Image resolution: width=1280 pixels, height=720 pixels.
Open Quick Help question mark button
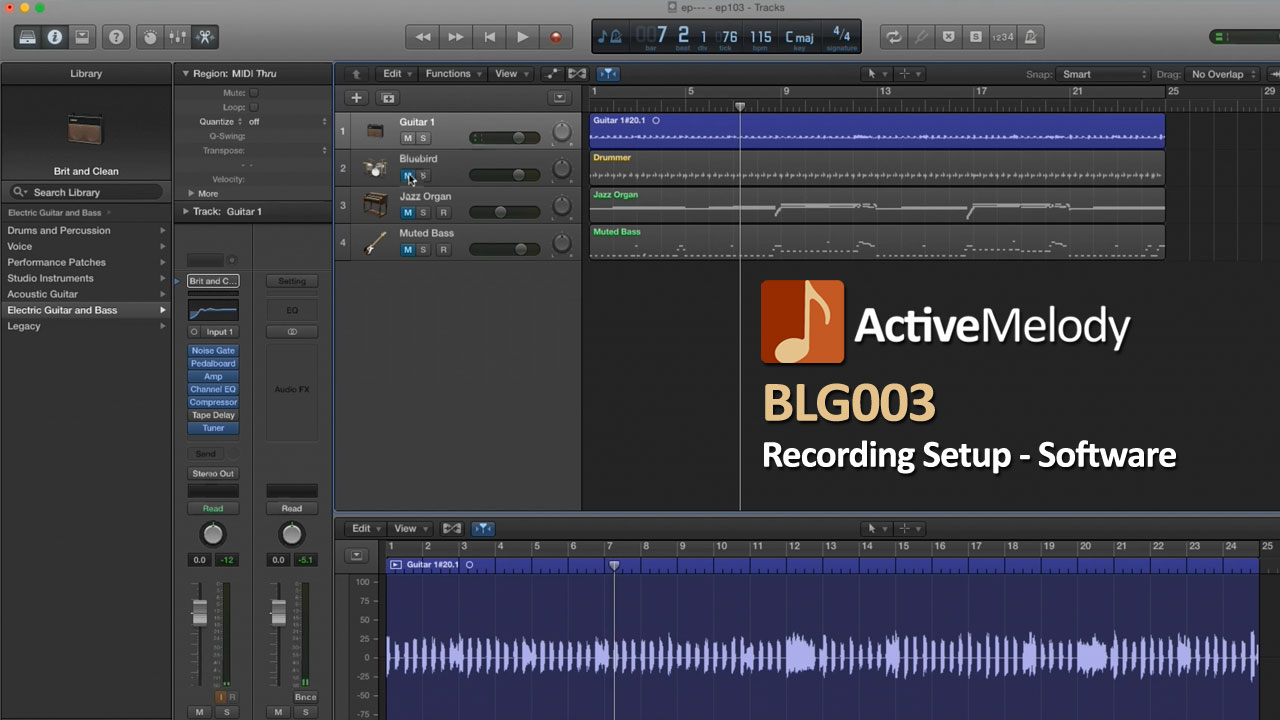coord(117,37)
